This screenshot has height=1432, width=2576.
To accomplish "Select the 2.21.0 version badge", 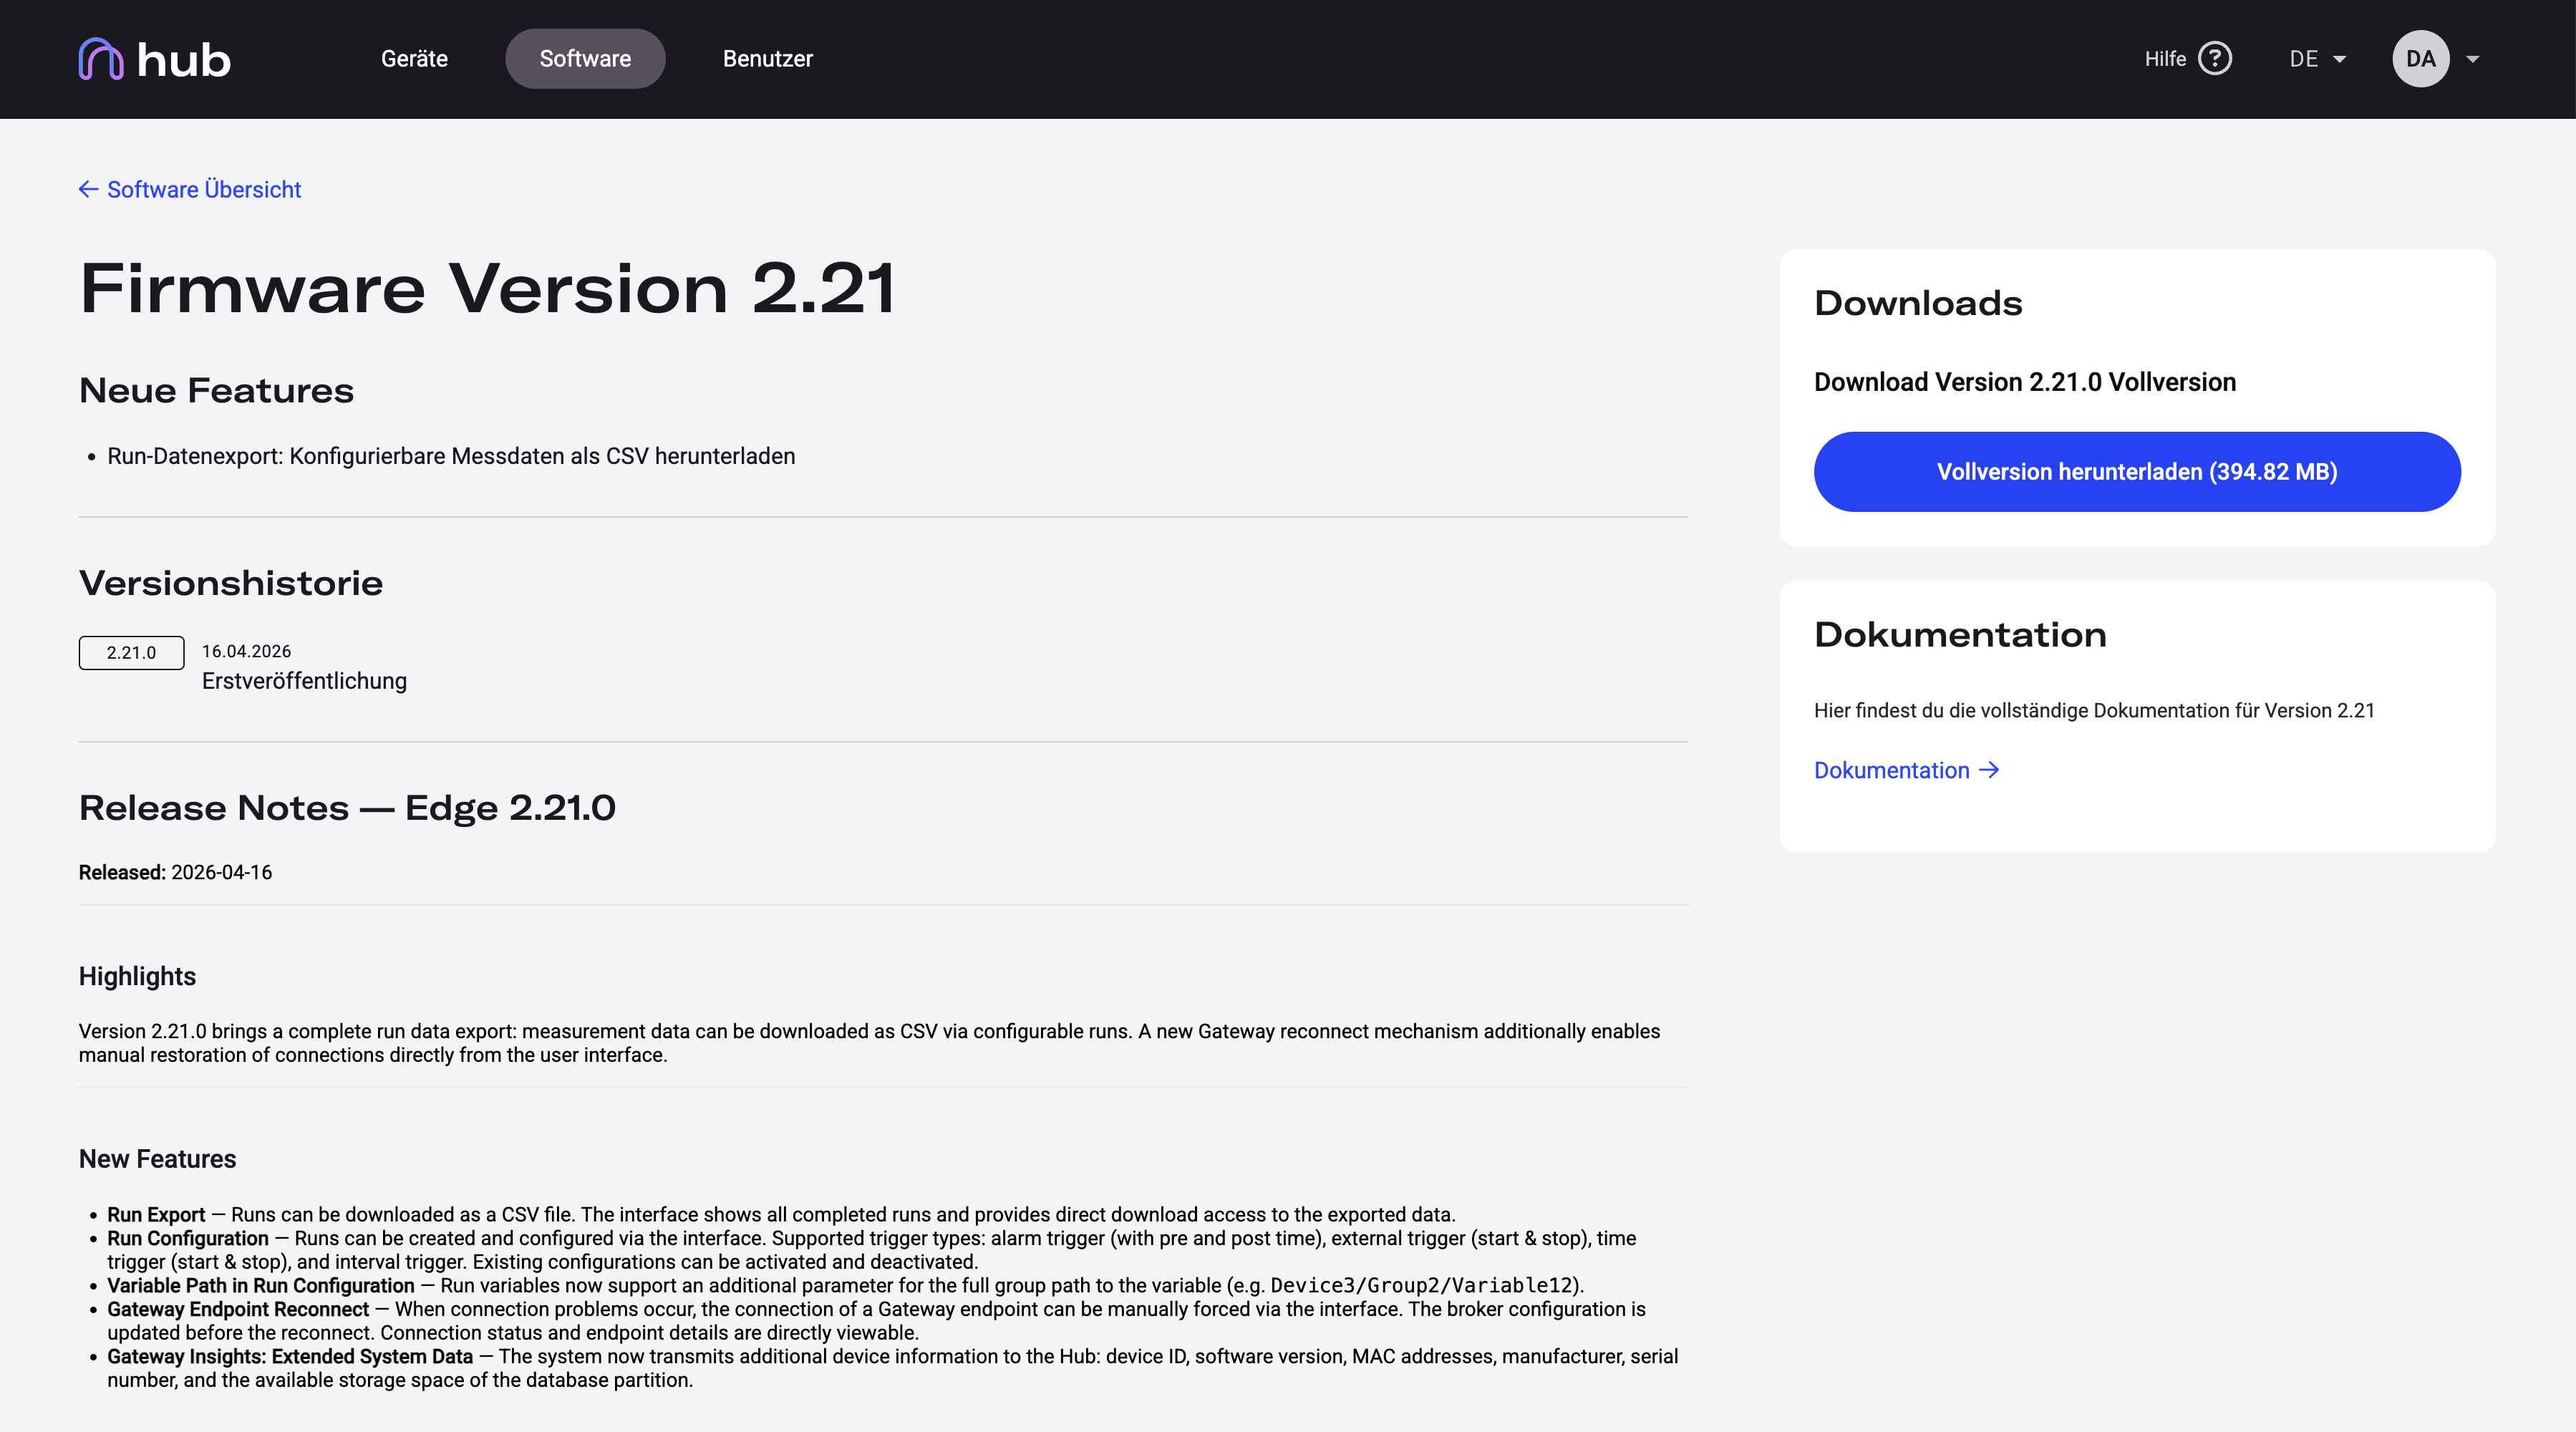I will click(x=131, y=652).
